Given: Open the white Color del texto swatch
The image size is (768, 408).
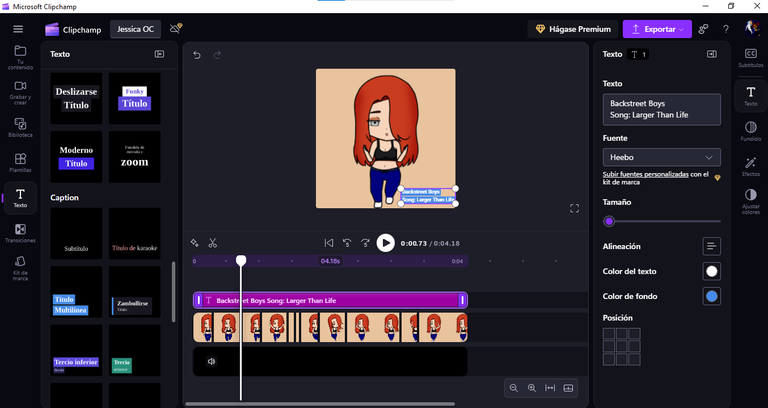Looking at the screenshot, I should [x=711, y=271].
